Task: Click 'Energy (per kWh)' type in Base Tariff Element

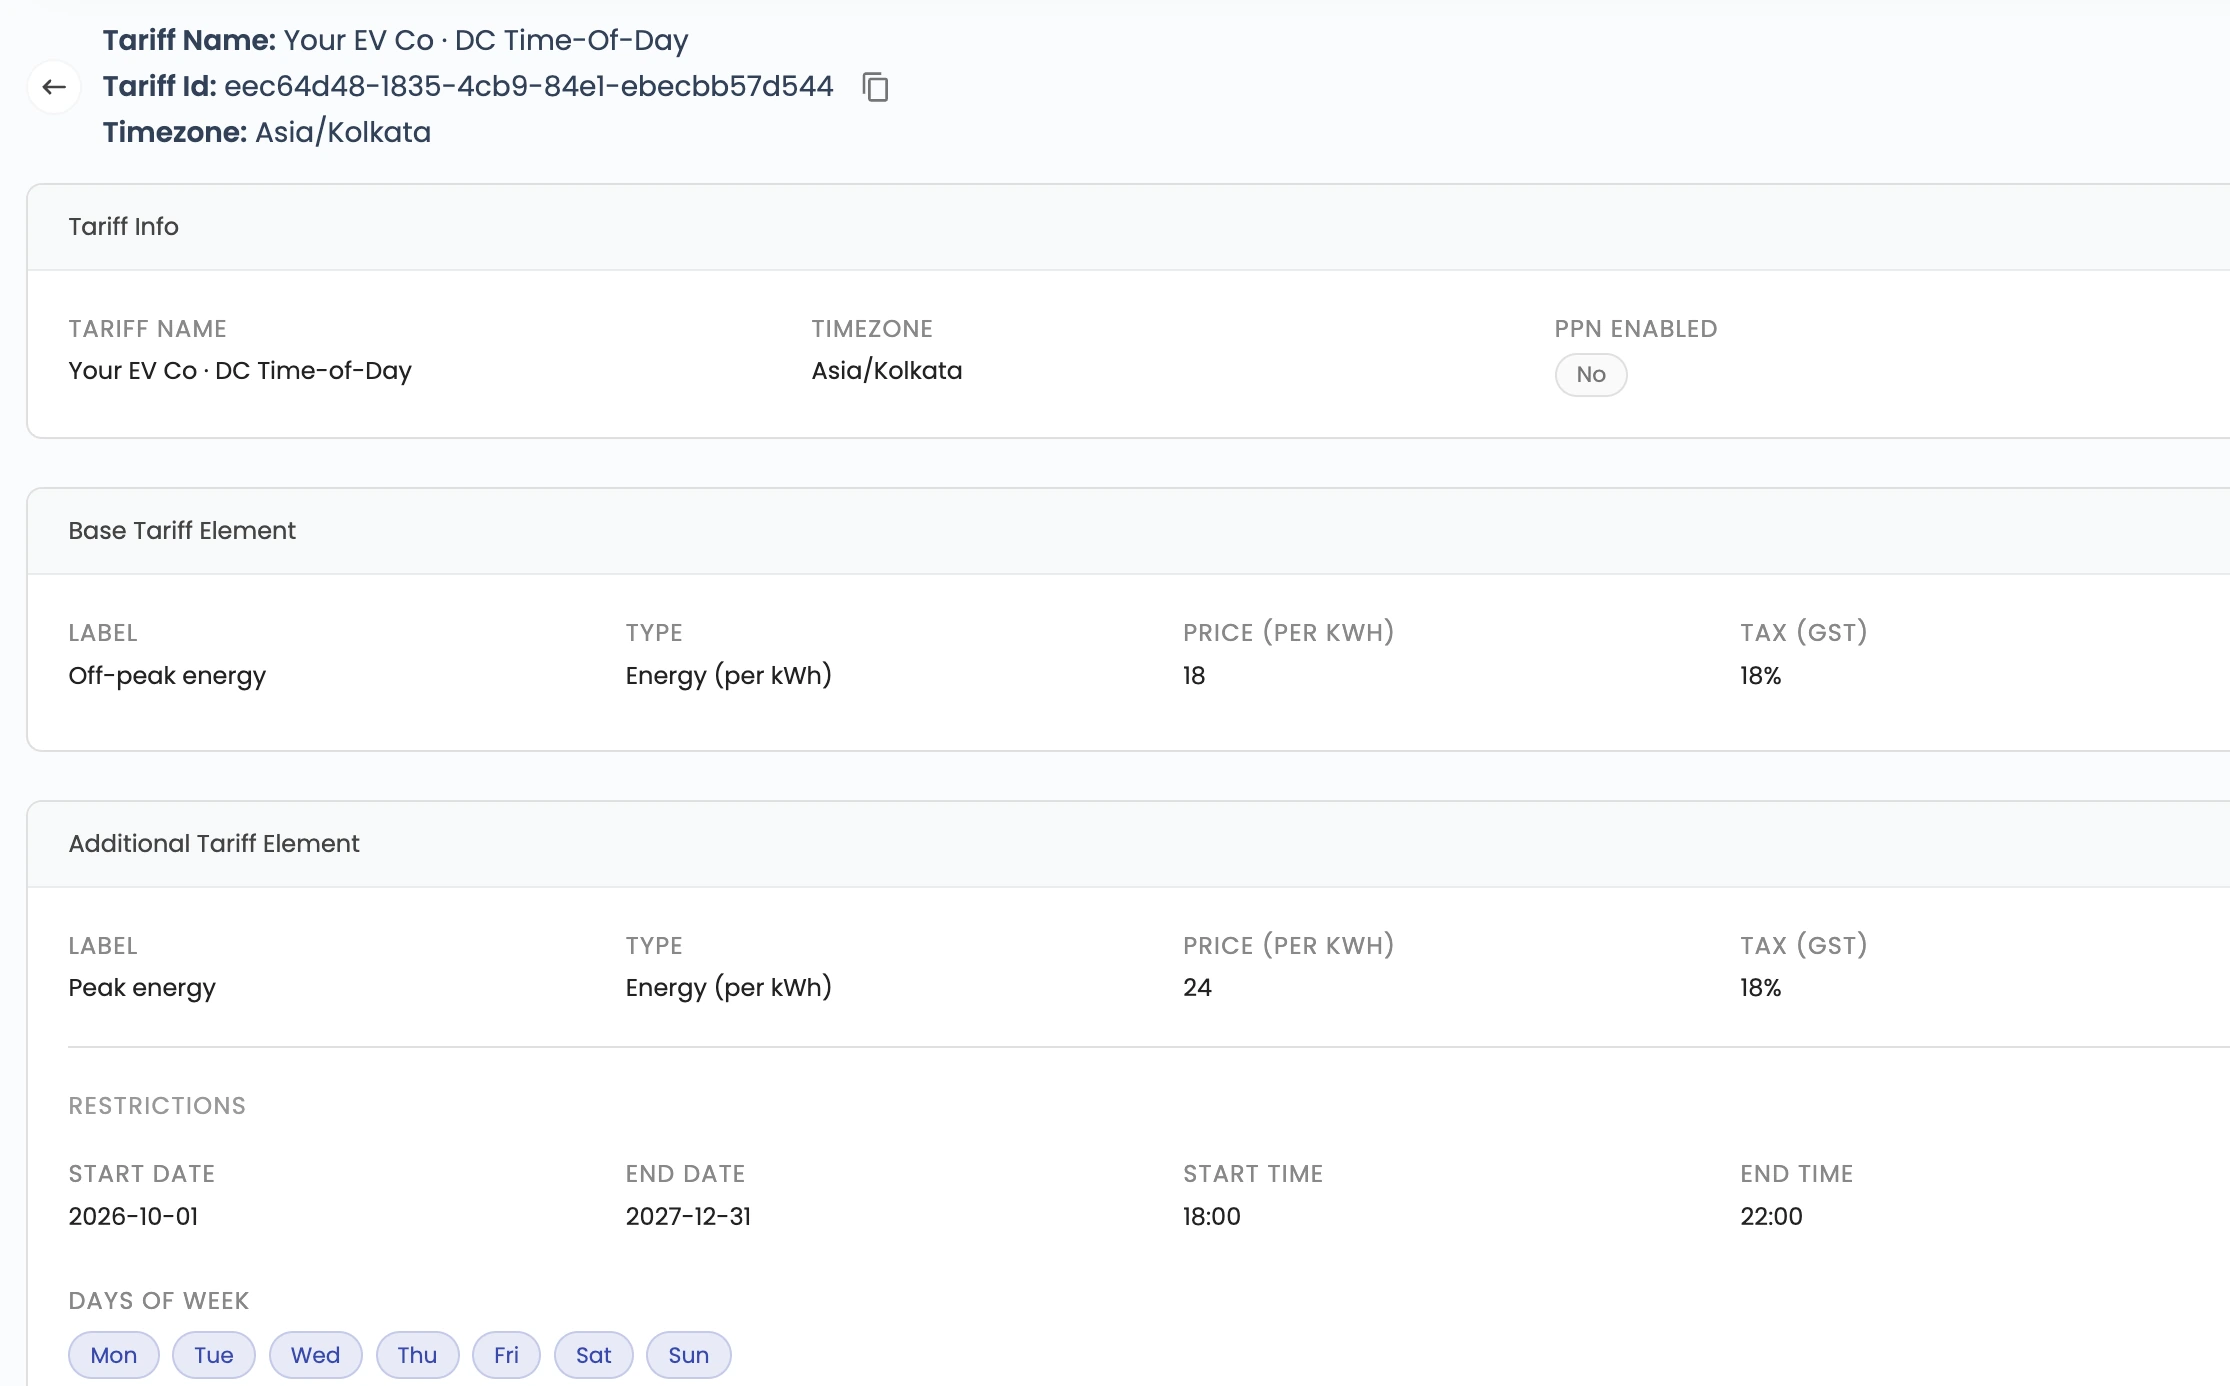Action: pos(729,676)
